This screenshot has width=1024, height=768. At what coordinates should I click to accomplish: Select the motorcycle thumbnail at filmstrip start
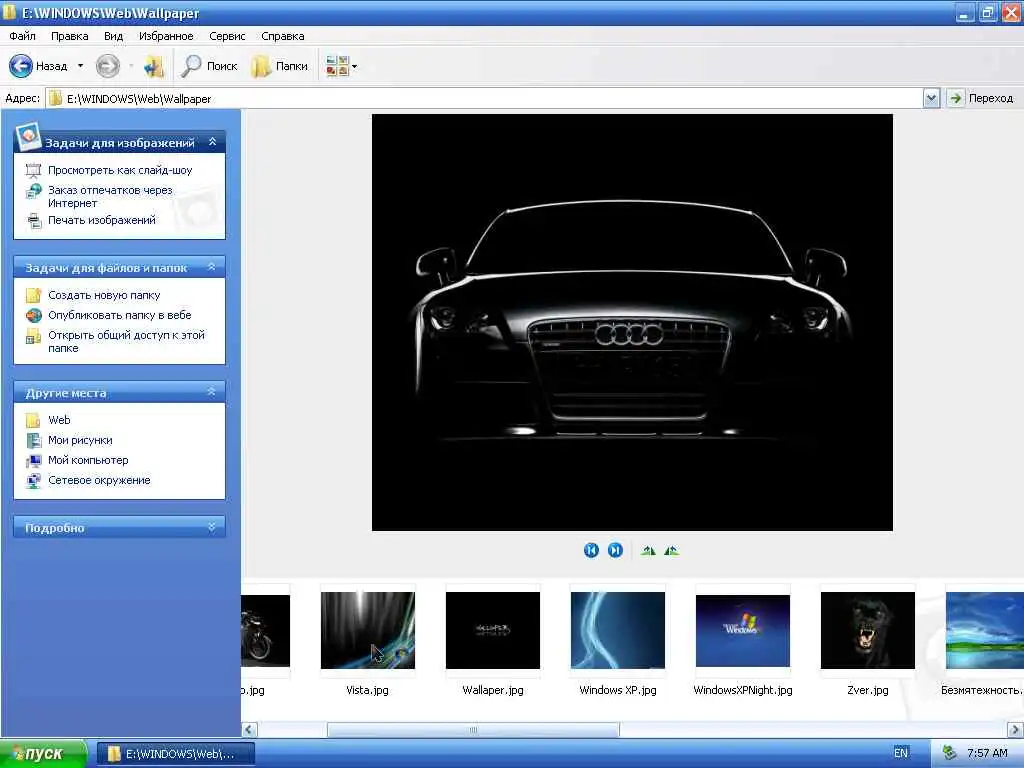[265, 630]
